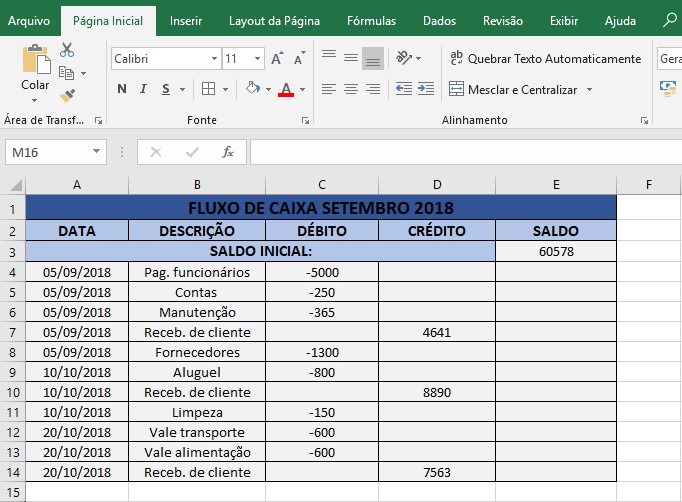The width and height of the screenshot is (682, 502).
Task: Toggle italic I formatting
Action: [143, 89]
